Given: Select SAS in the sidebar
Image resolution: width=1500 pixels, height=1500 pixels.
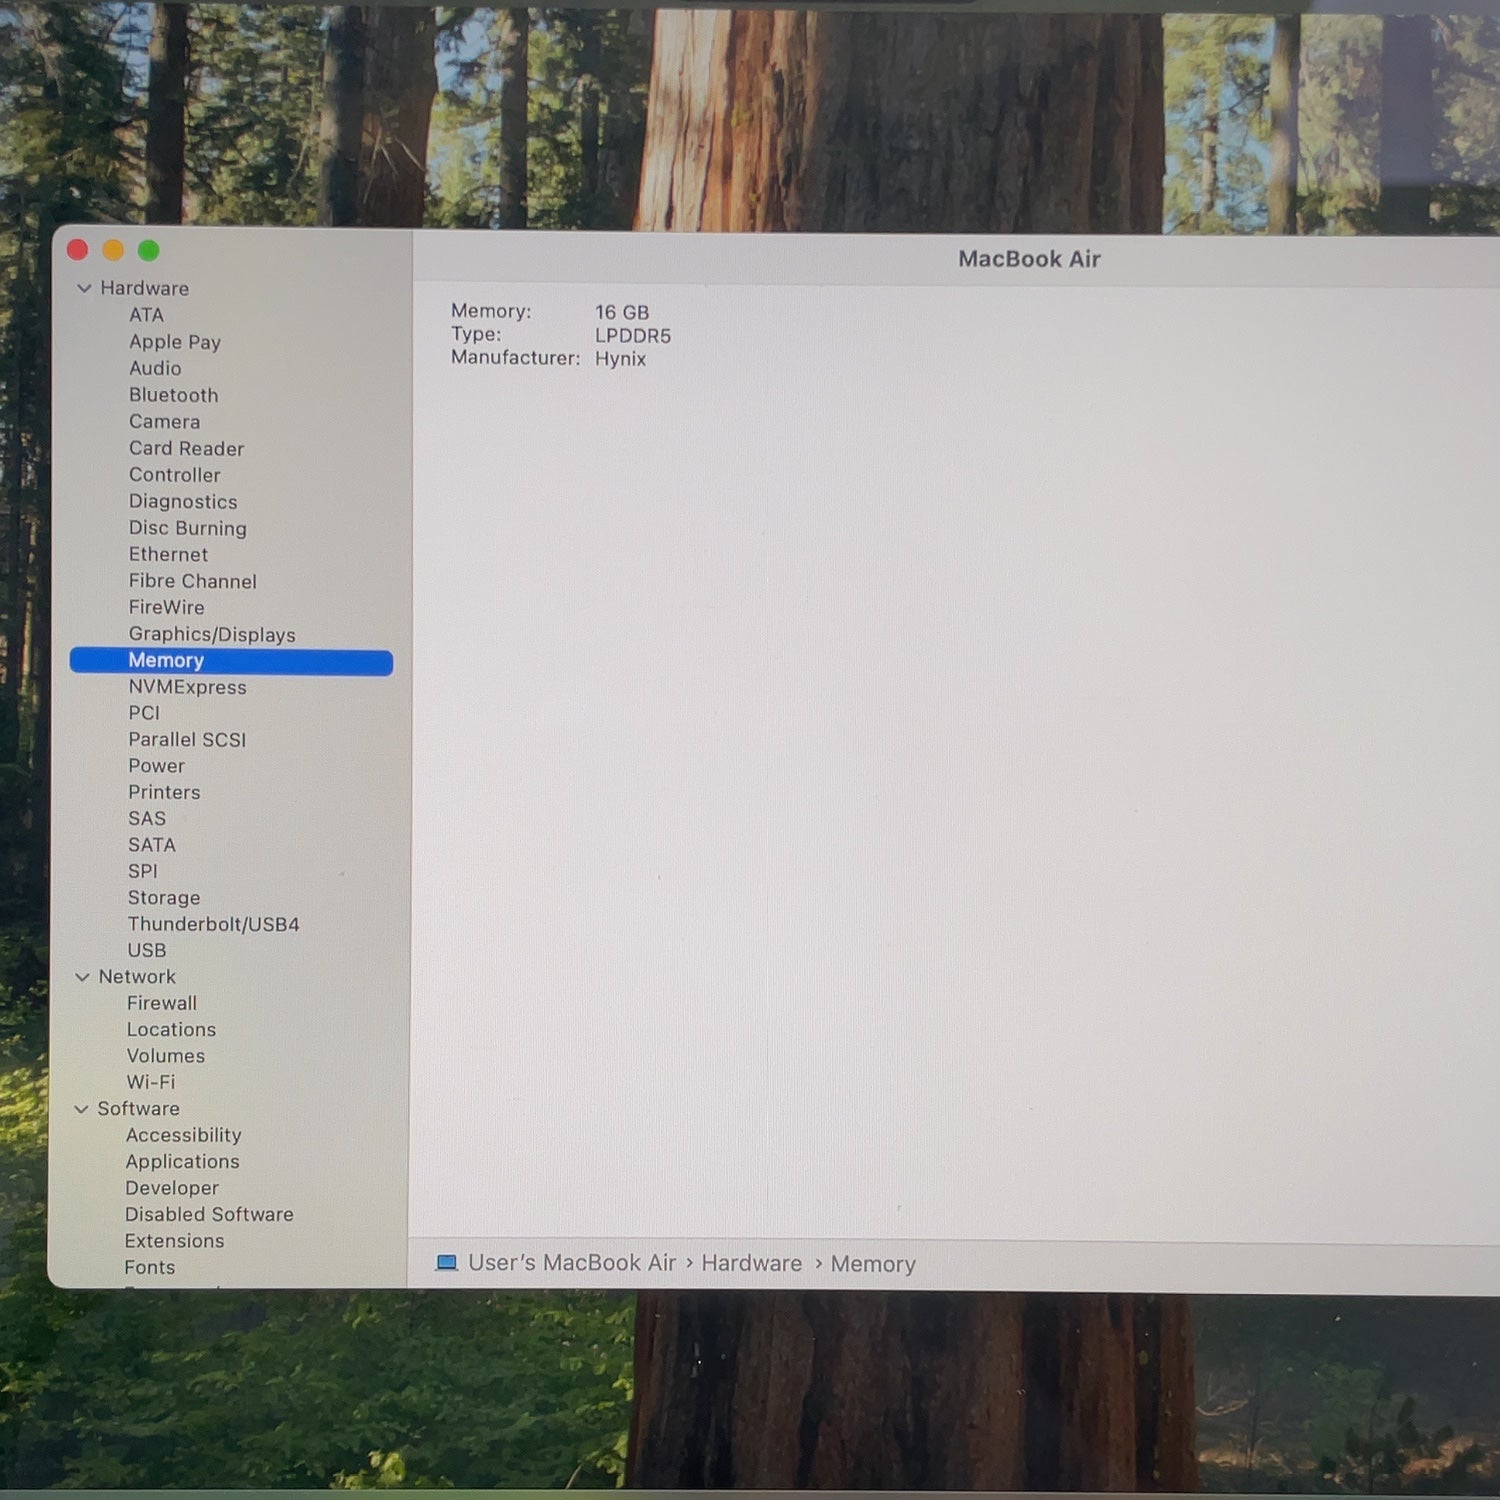Looking at the screenshot, I should [147, 819].
